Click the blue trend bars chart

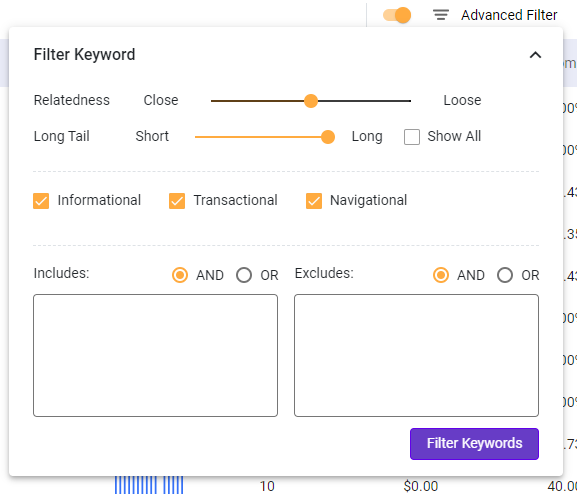point(149,485)
